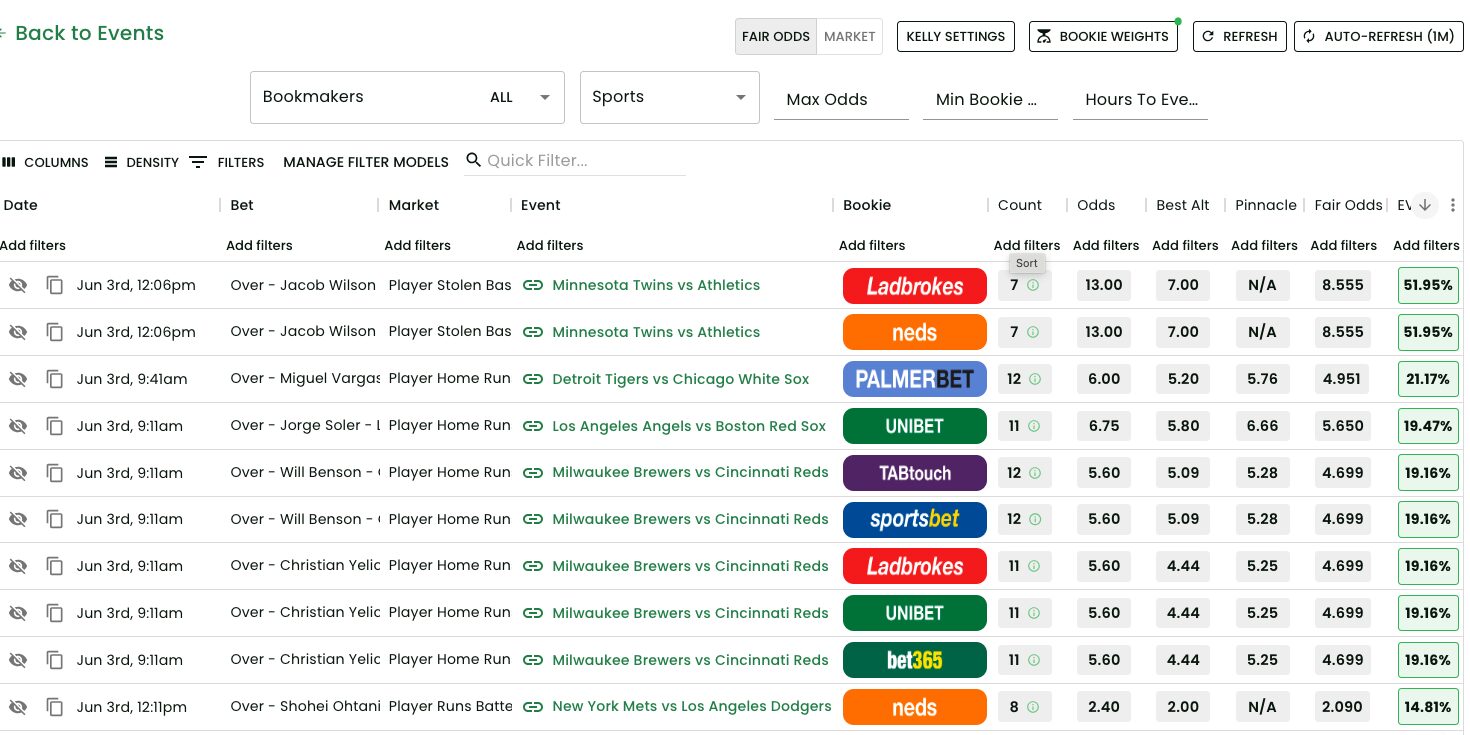Add filters under Pinnacle column
The image size is (1470, 735).
(1264, 245)
